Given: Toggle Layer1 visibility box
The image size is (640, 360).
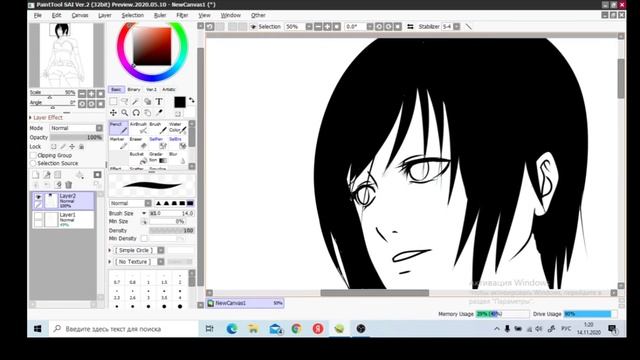Looking at the screenshot, I should click(38, 216).
